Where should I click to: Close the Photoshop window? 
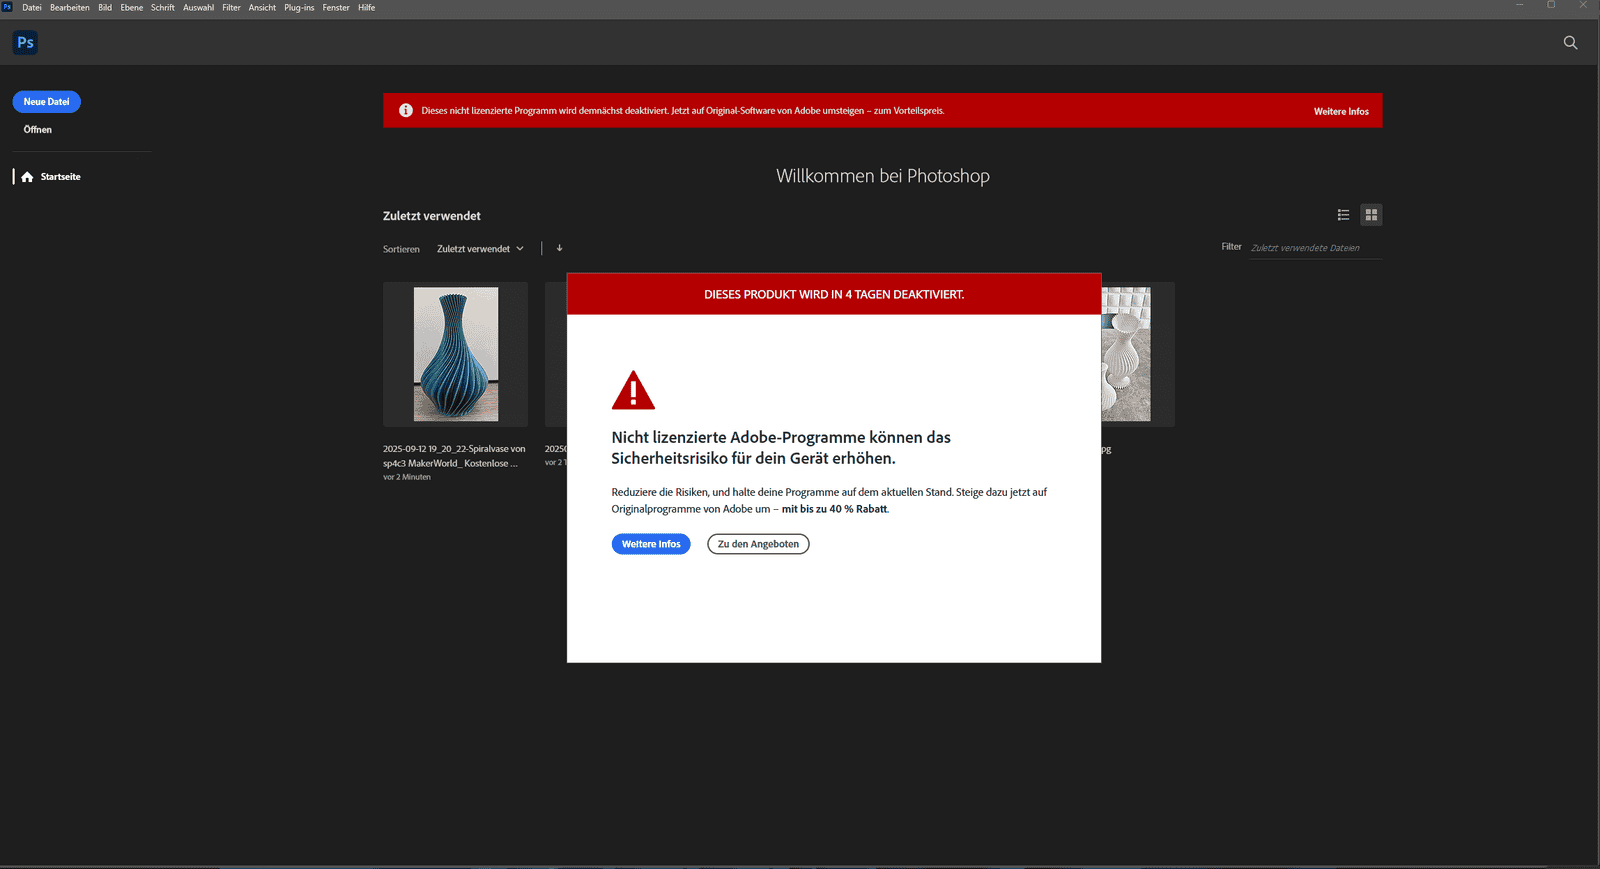tap(1583, 6)
